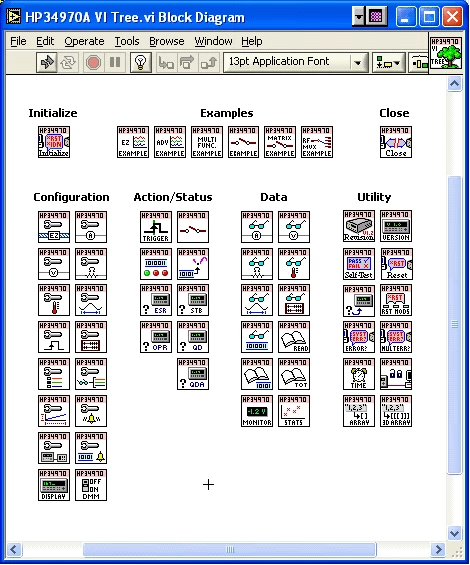Select the QD query VI icon

coord(193,337)
